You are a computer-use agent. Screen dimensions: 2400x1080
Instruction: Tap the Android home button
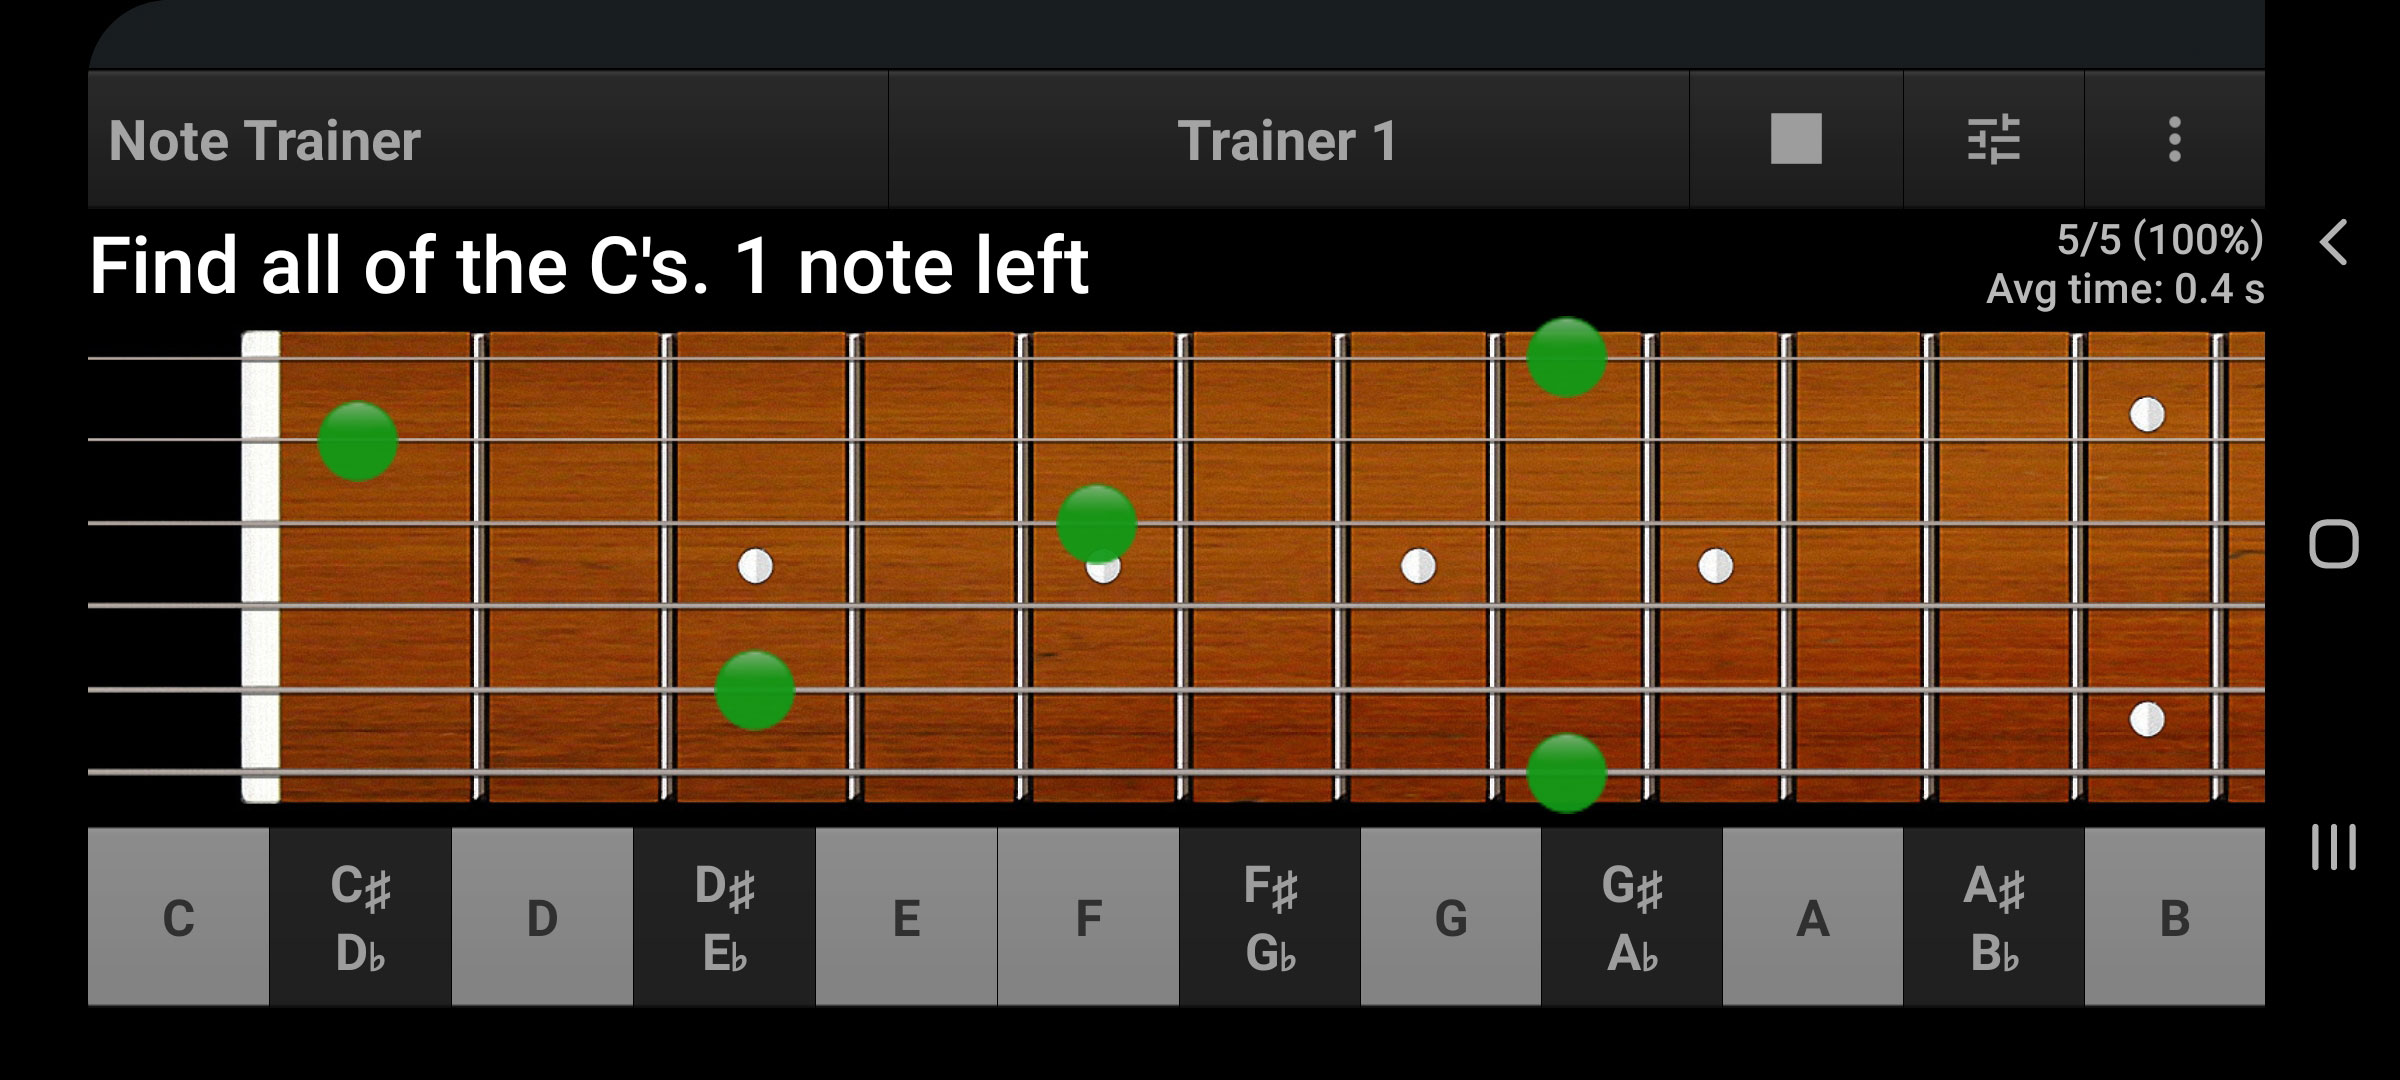pyautogui.click(x=2333, y=545)
